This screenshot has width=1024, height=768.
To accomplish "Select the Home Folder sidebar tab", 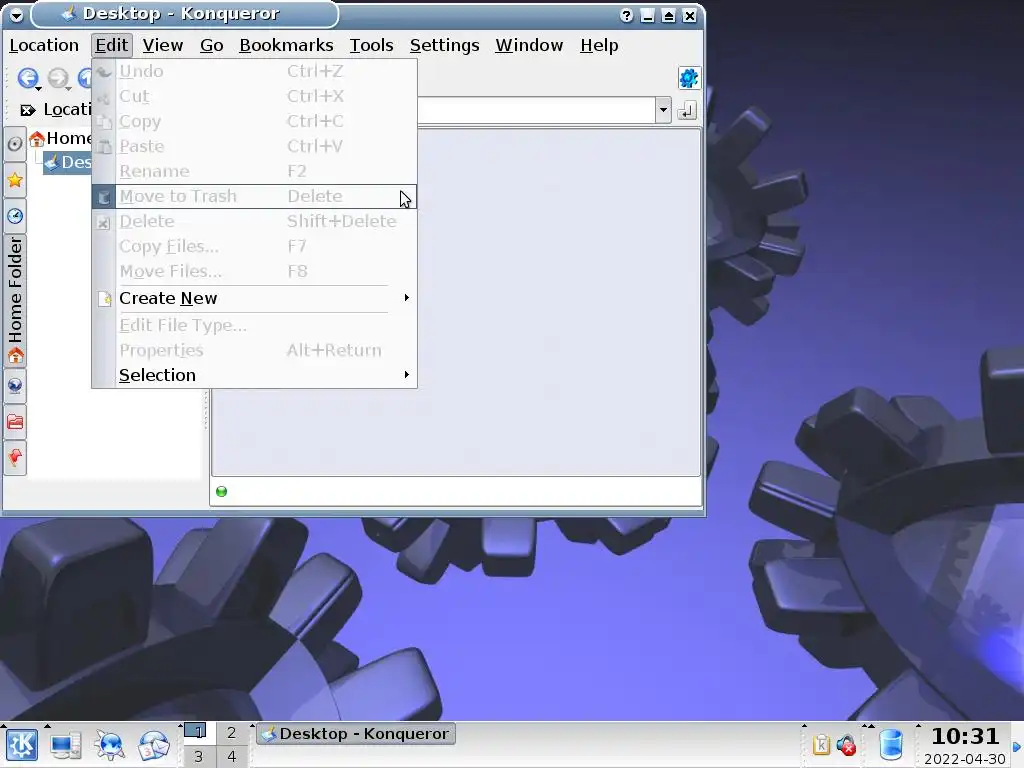I will coord(14,300).
